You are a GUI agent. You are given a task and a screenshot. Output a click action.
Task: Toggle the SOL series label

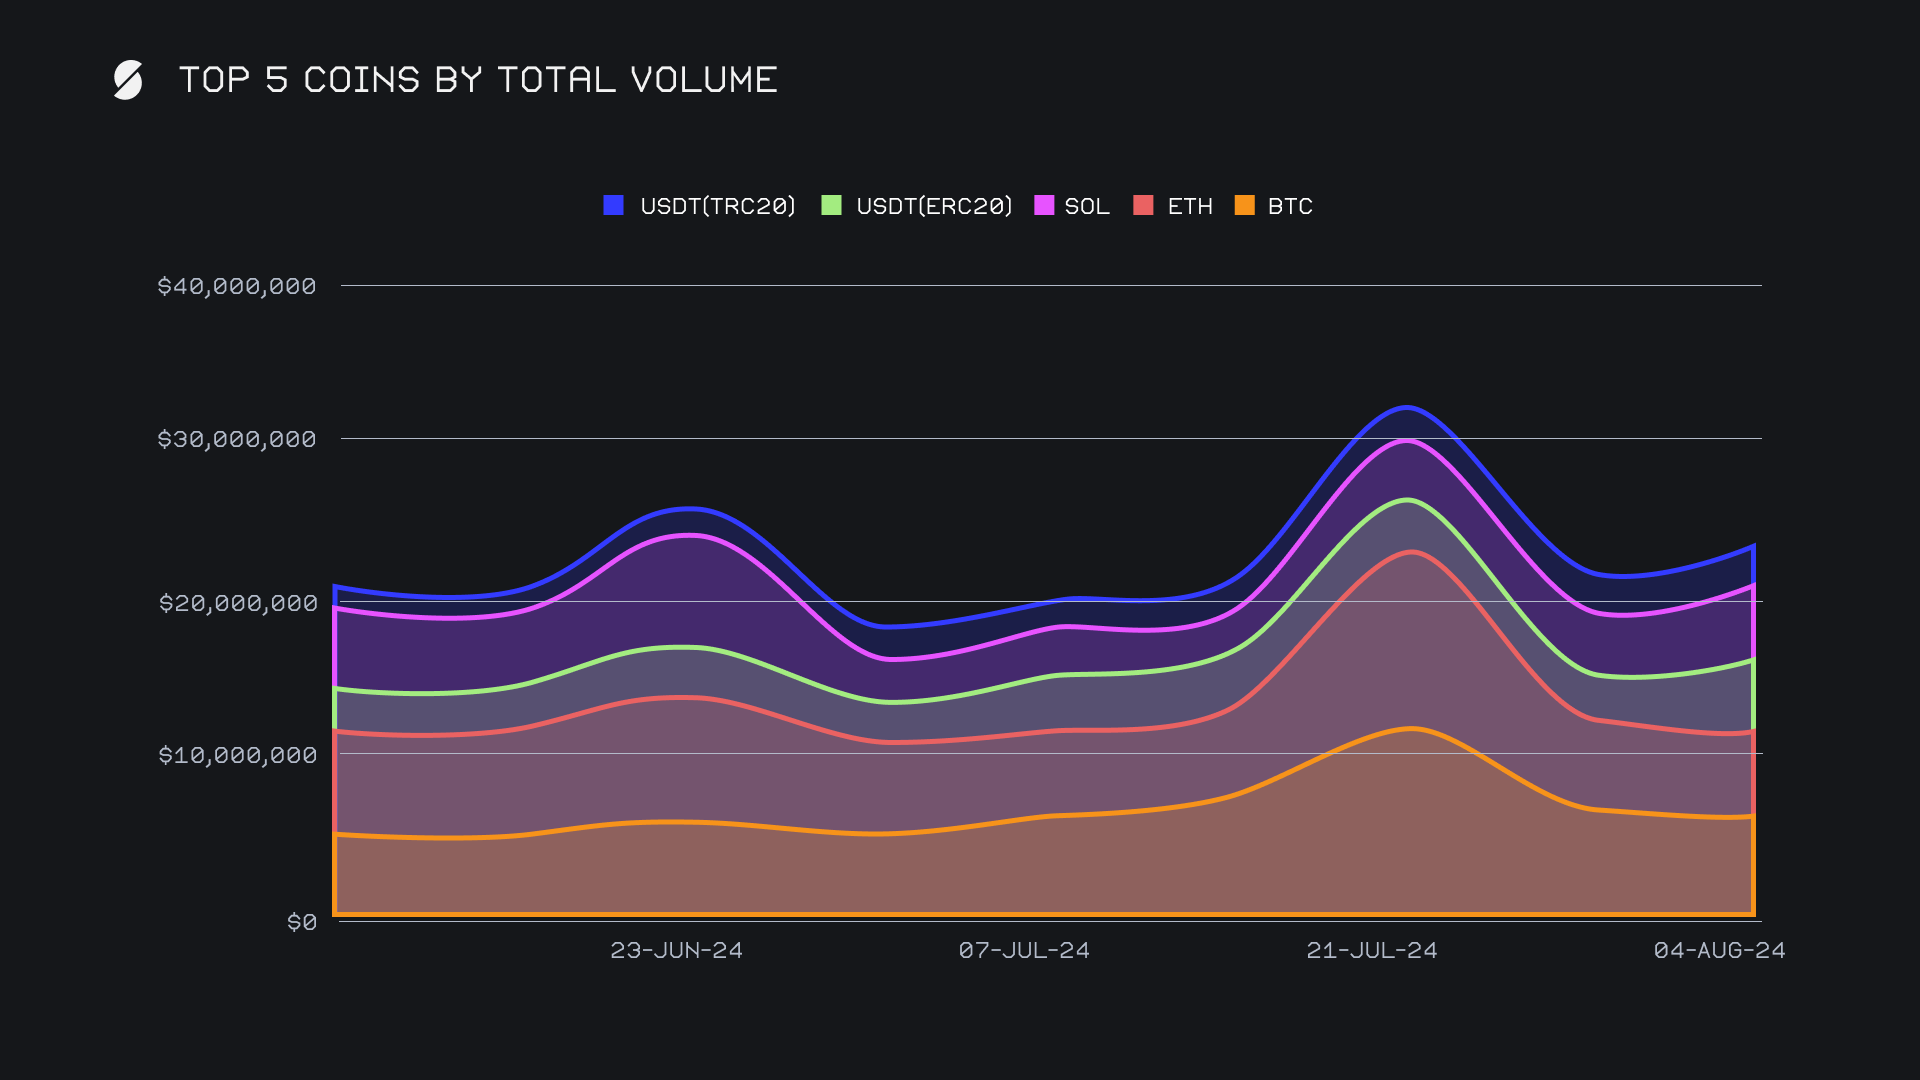[x=1087, y=206]
